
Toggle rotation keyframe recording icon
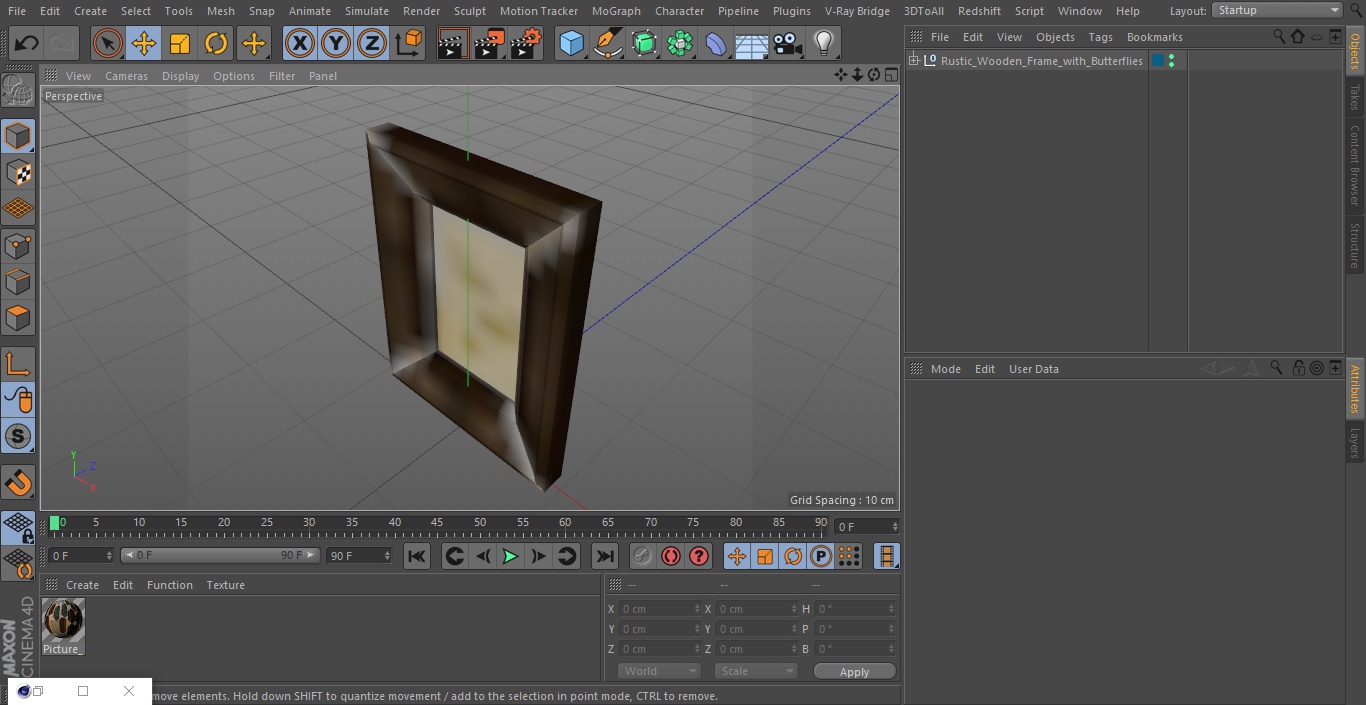tap(793, 556)
